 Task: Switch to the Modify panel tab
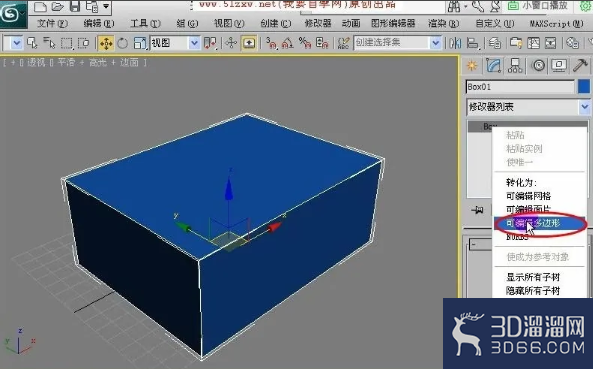pyautogui.click(x=493, y=65)
